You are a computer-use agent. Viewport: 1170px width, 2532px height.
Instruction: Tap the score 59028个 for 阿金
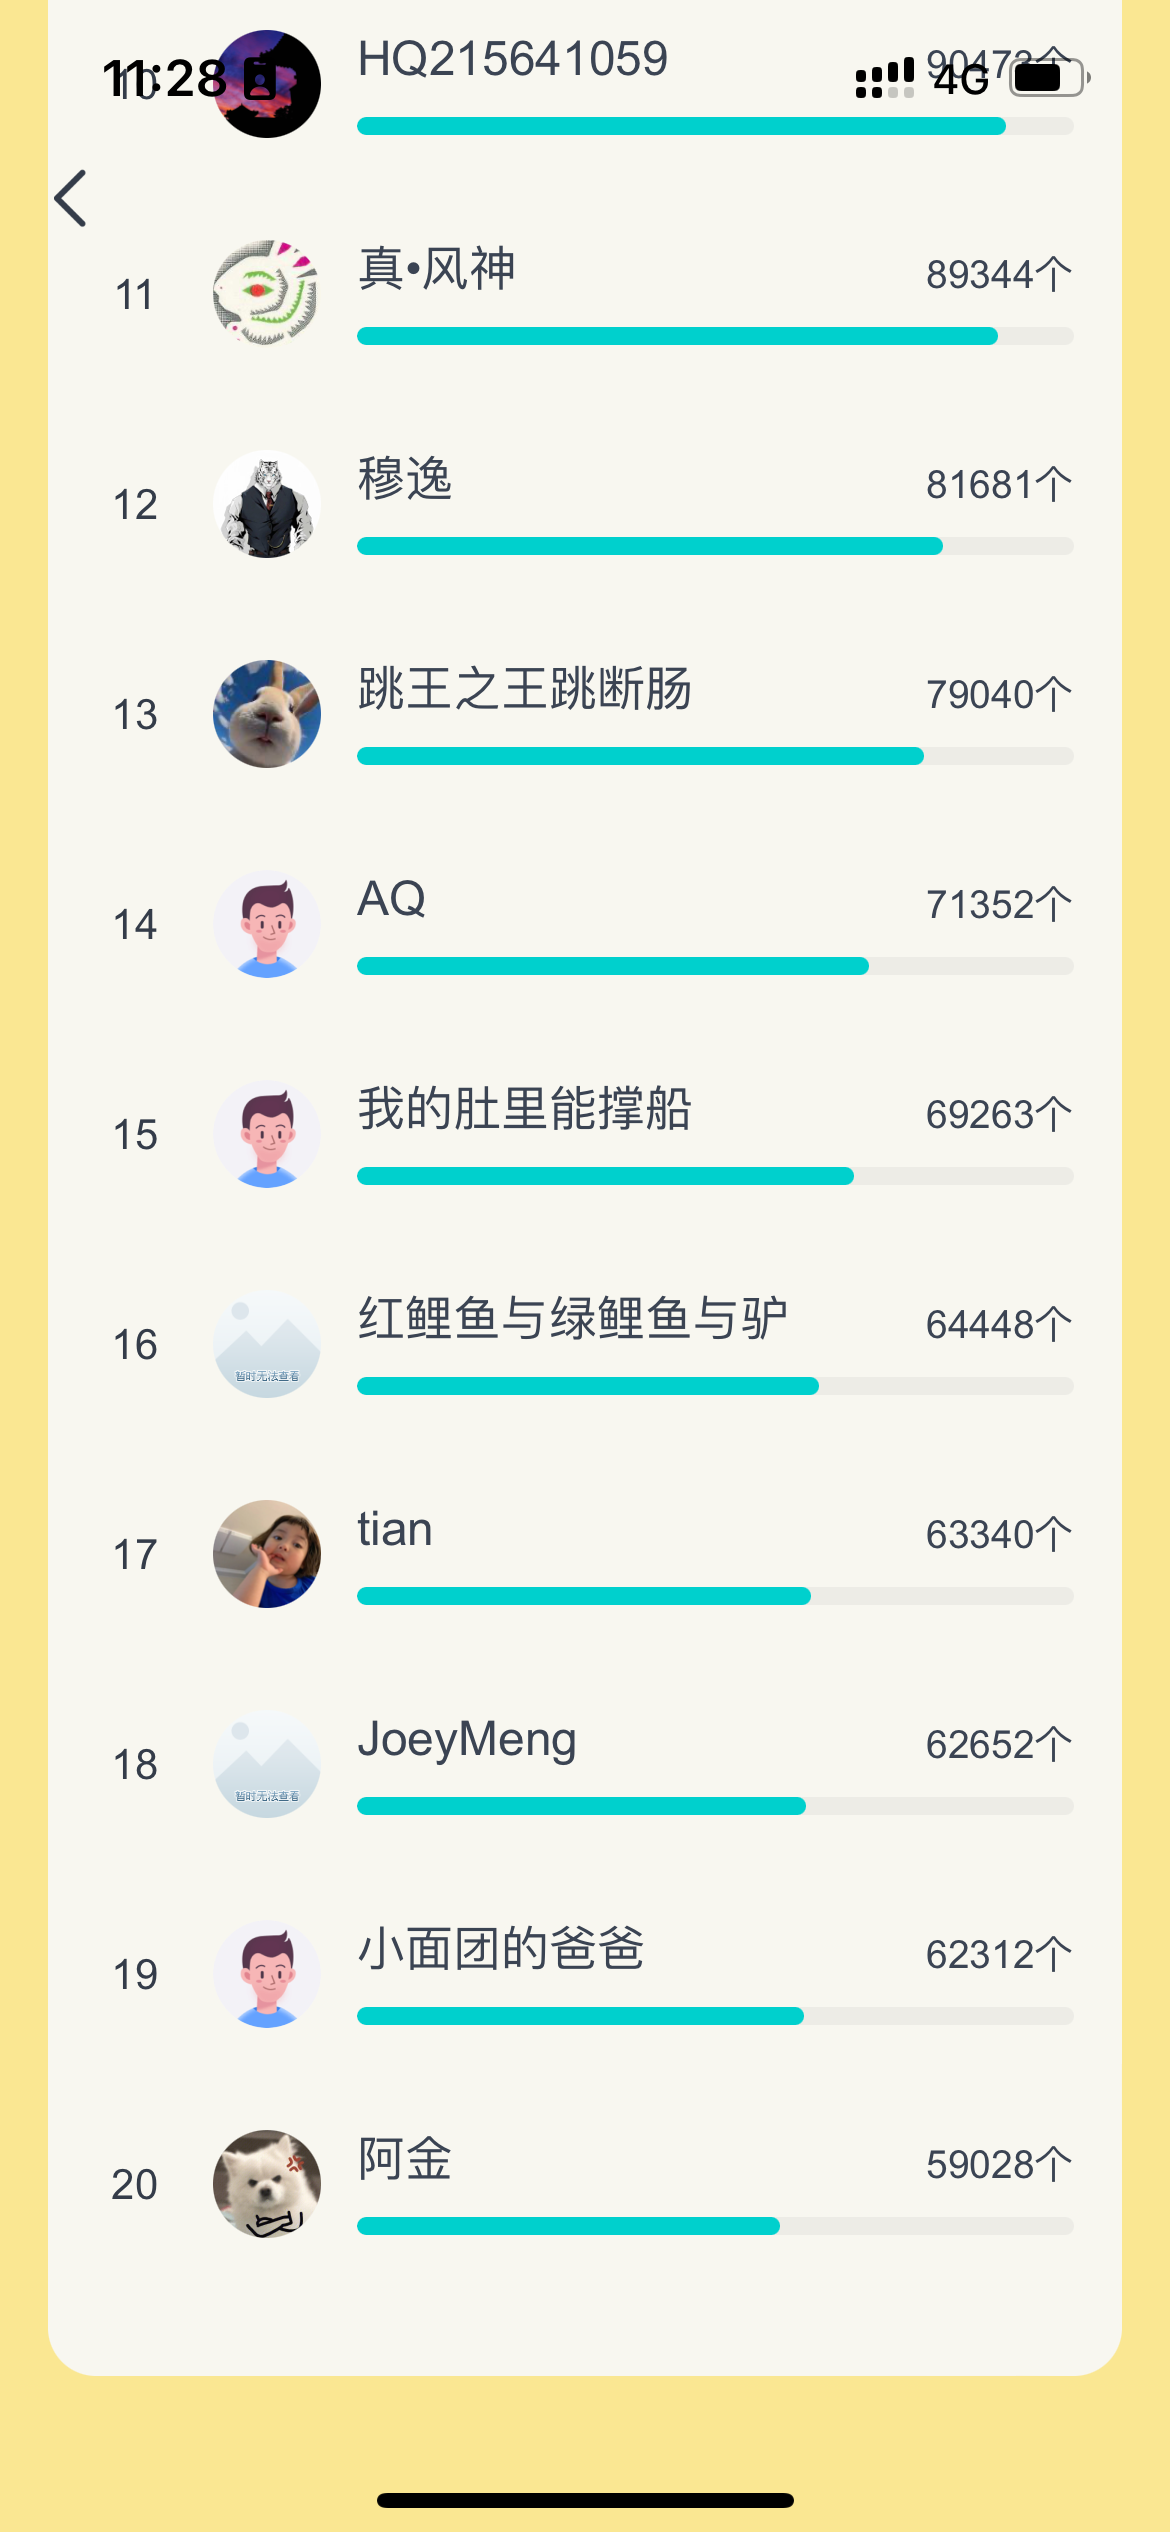998,2164
